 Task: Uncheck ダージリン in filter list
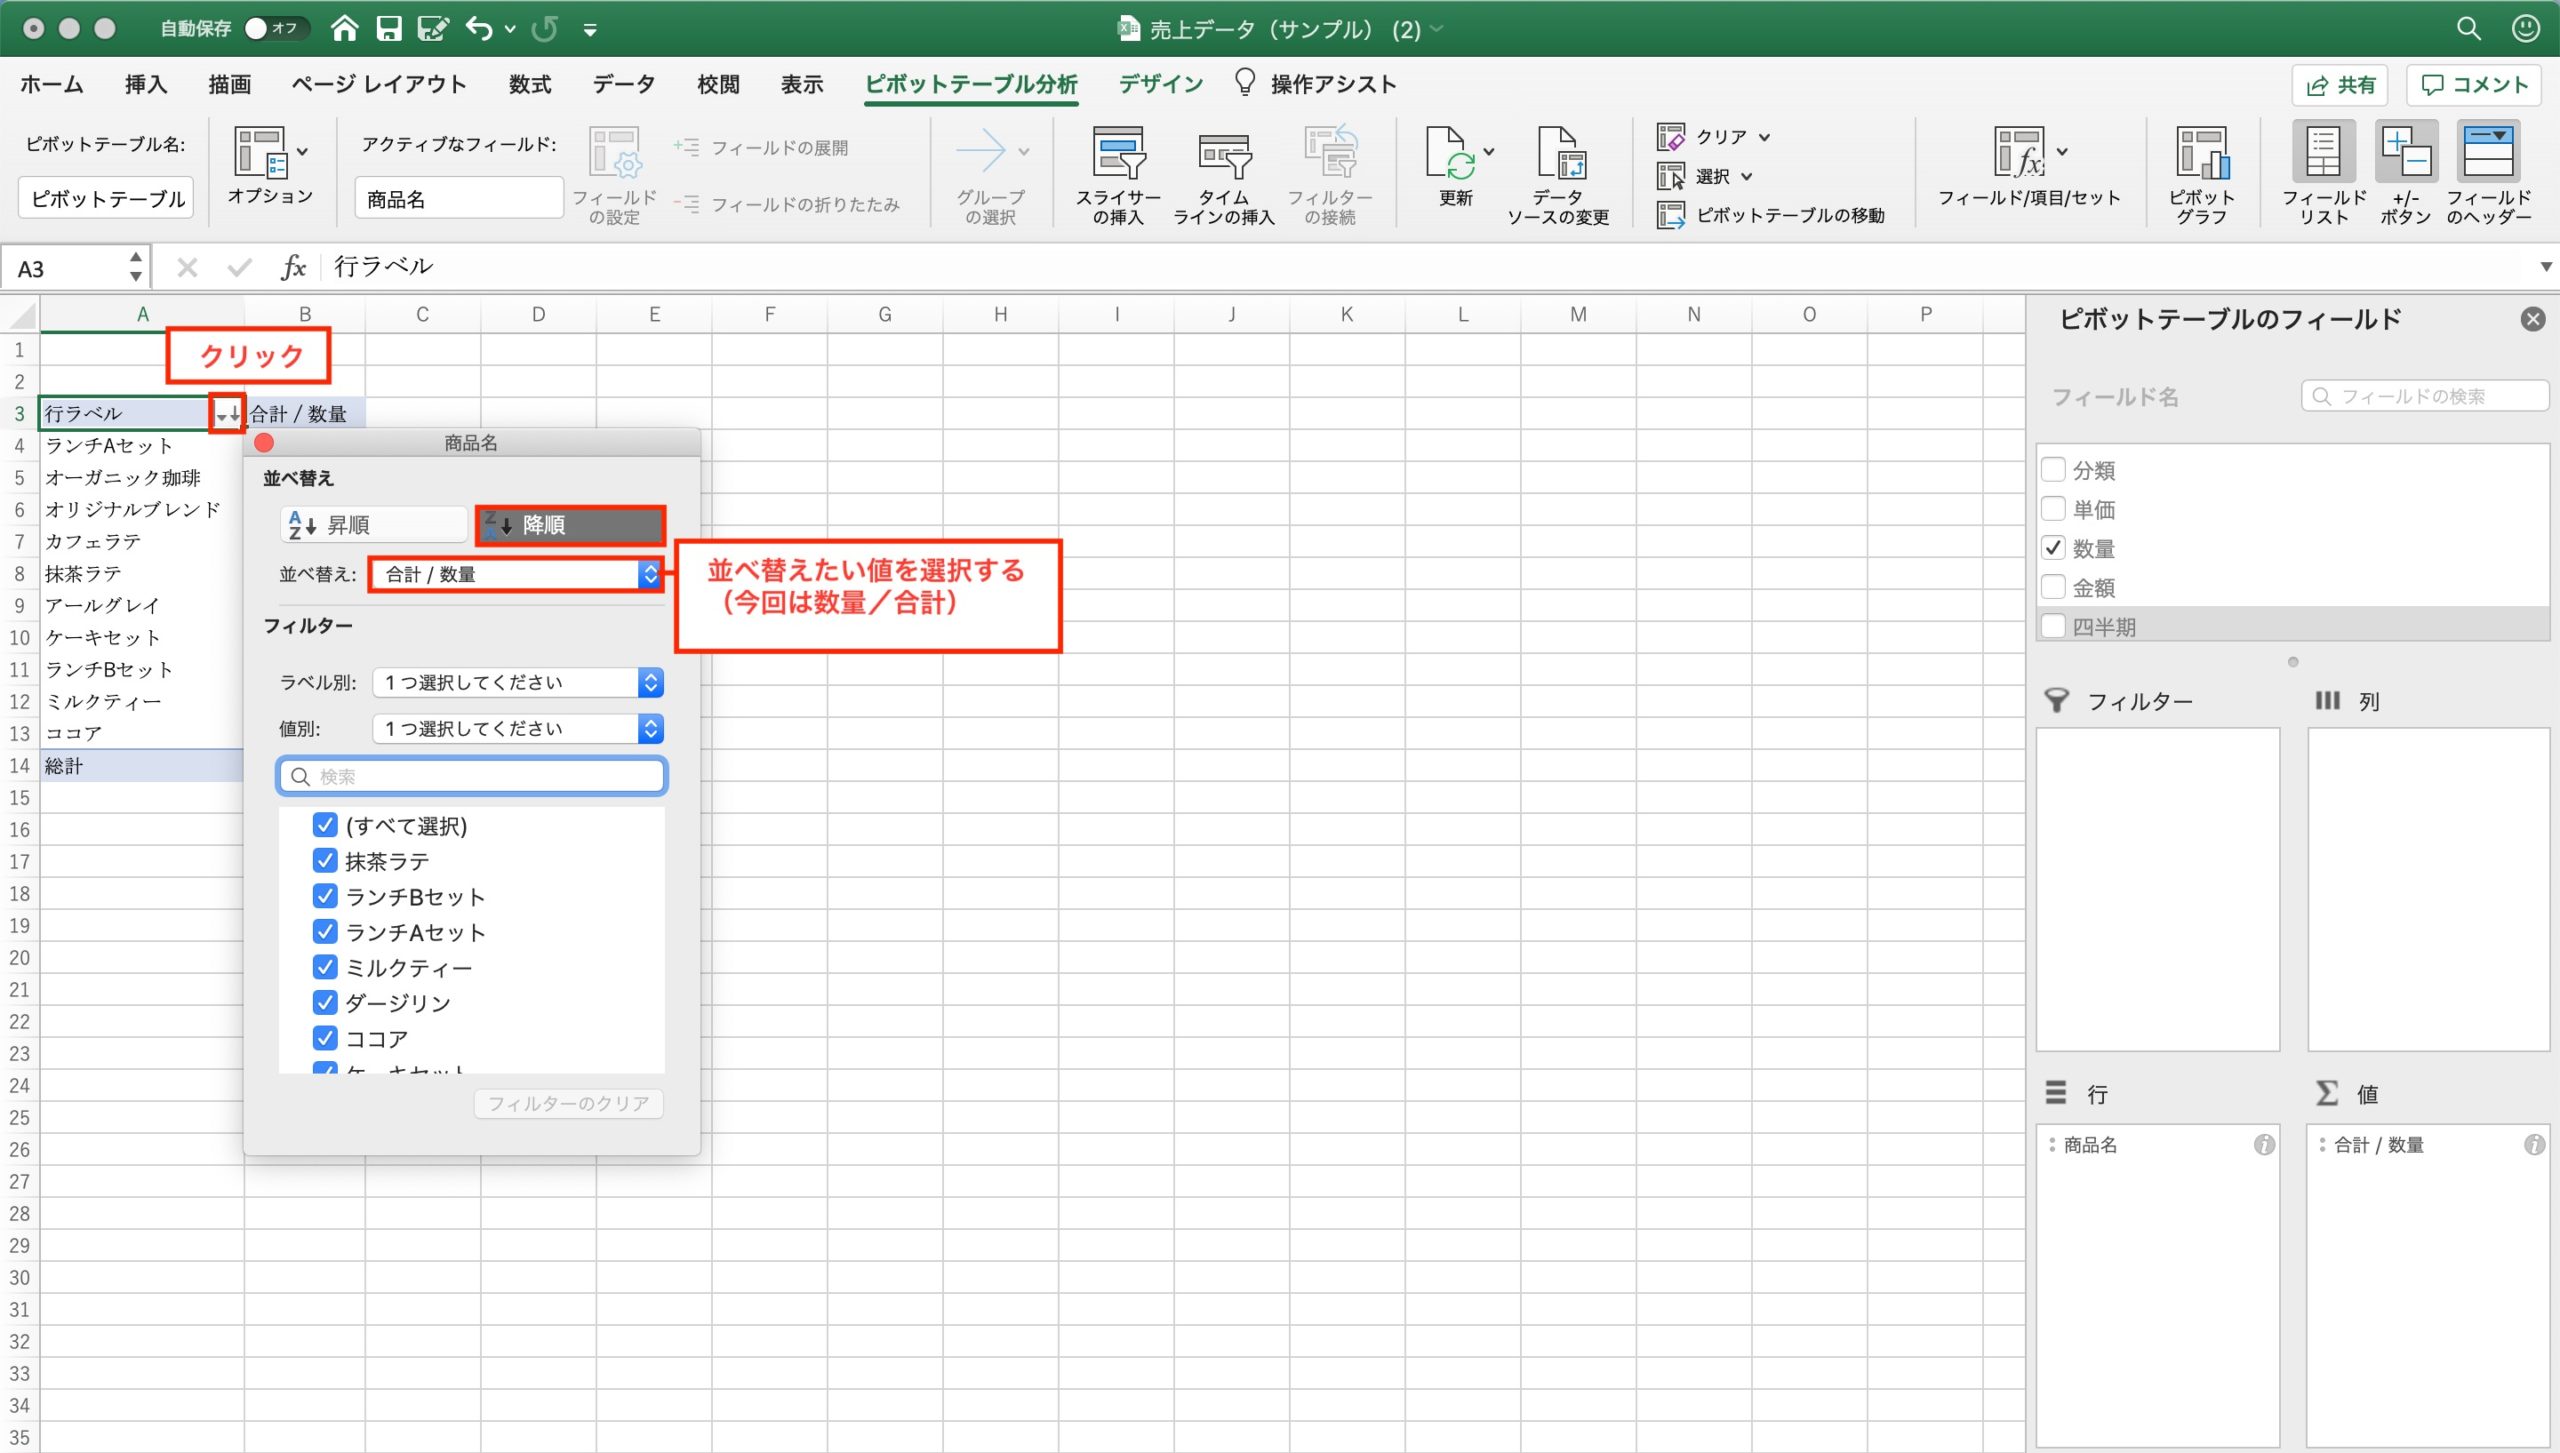[x=325, y=1002]
